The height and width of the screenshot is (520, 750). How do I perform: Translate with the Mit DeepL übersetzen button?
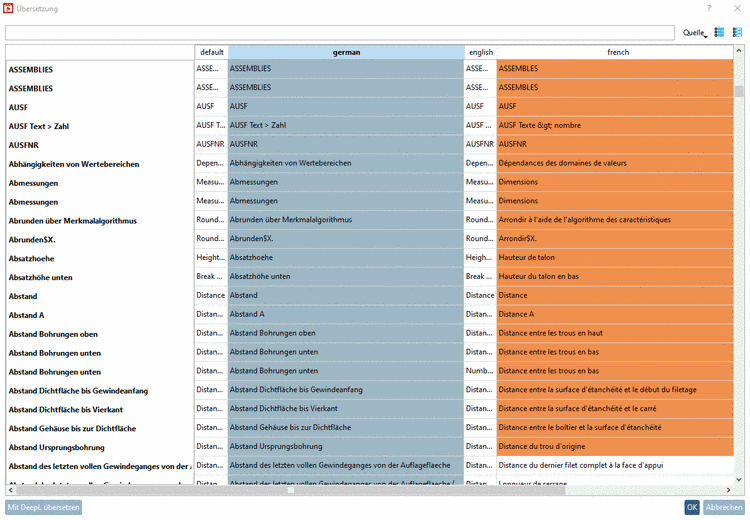[x=44, y=507]
